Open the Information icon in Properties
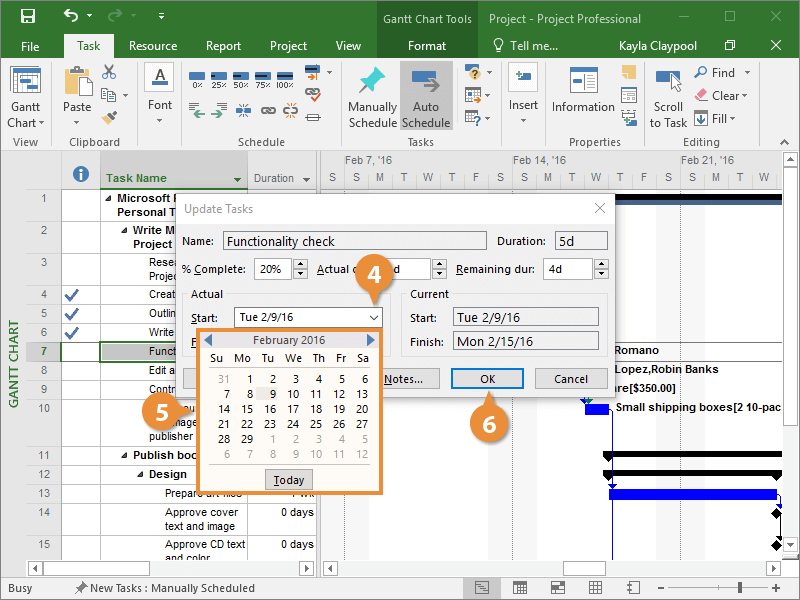800x600 pixels. 583,82
